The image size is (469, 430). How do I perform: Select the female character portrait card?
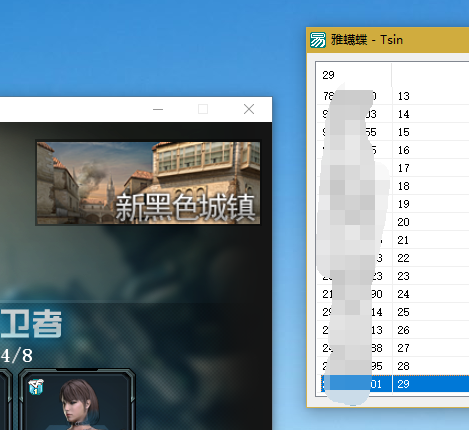coord(77,399)
